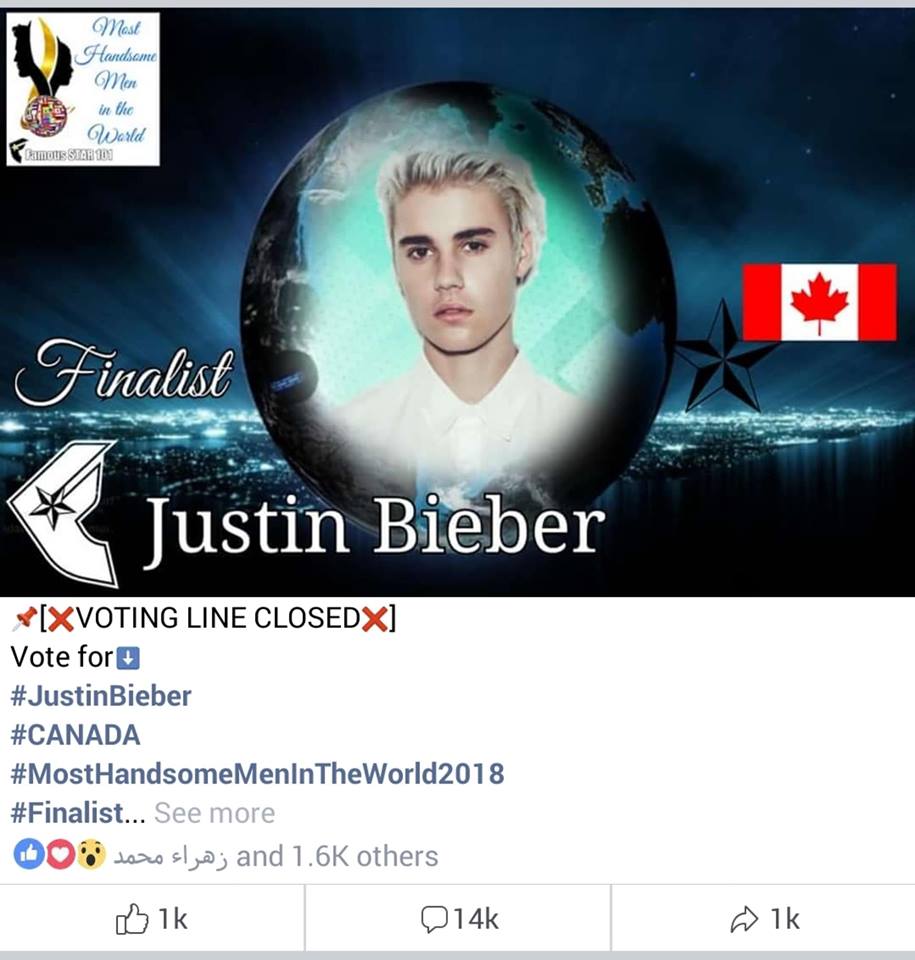915x960 pixels.
Task: Click the blue down-arrow emoji after Vote for
Action: click(128, 658)
